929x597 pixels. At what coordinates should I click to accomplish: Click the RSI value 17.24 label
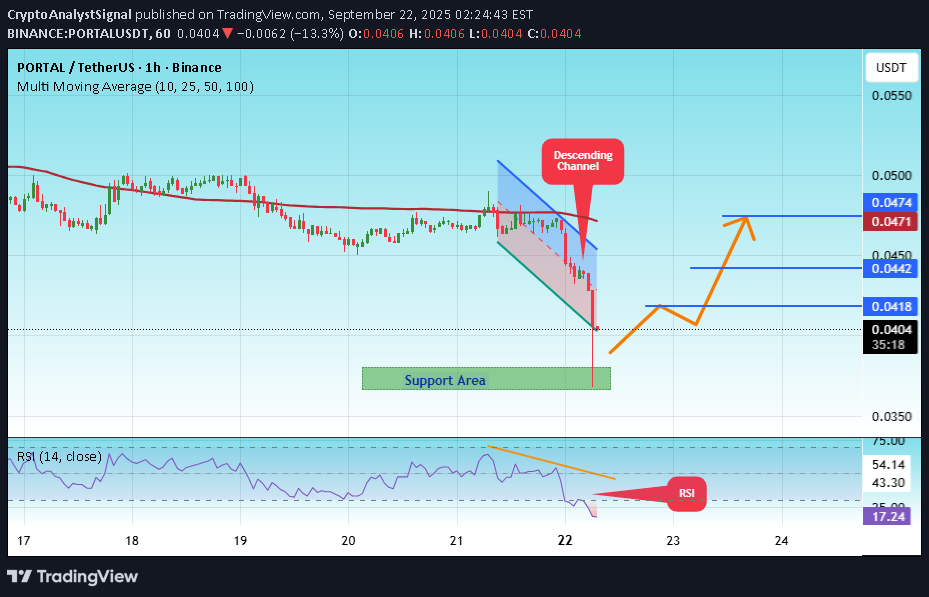click(x=887, y=516)
